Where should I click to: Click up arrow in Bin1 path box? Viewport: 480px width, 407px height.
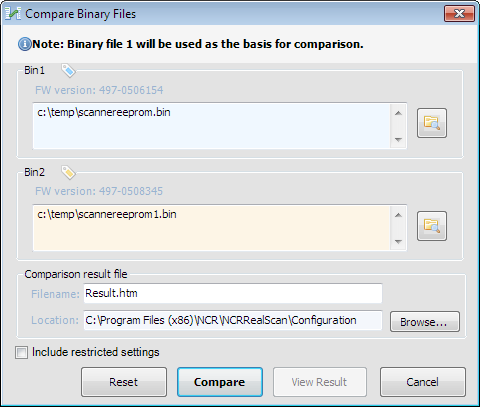(x=398, y=113)
